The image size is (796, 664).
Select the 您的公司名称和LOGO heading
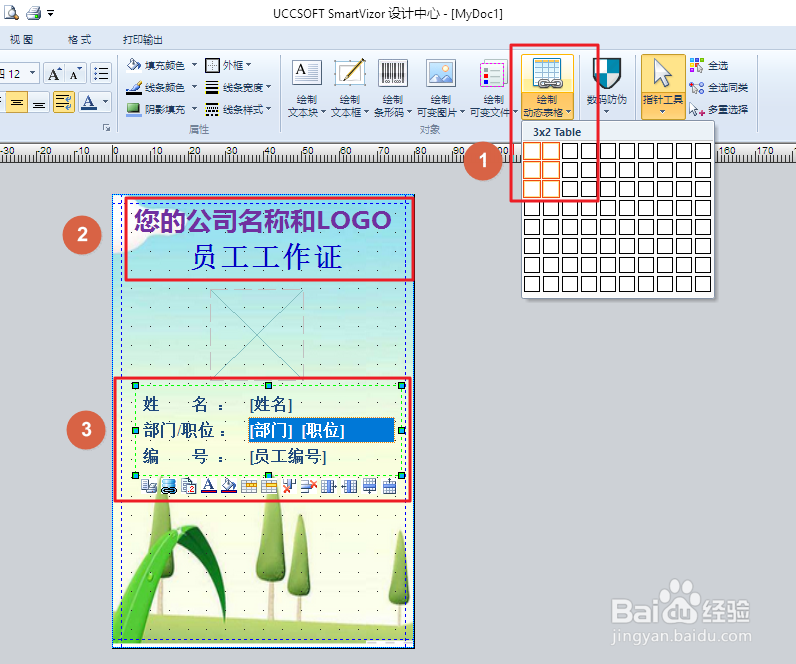coord(262,220)
